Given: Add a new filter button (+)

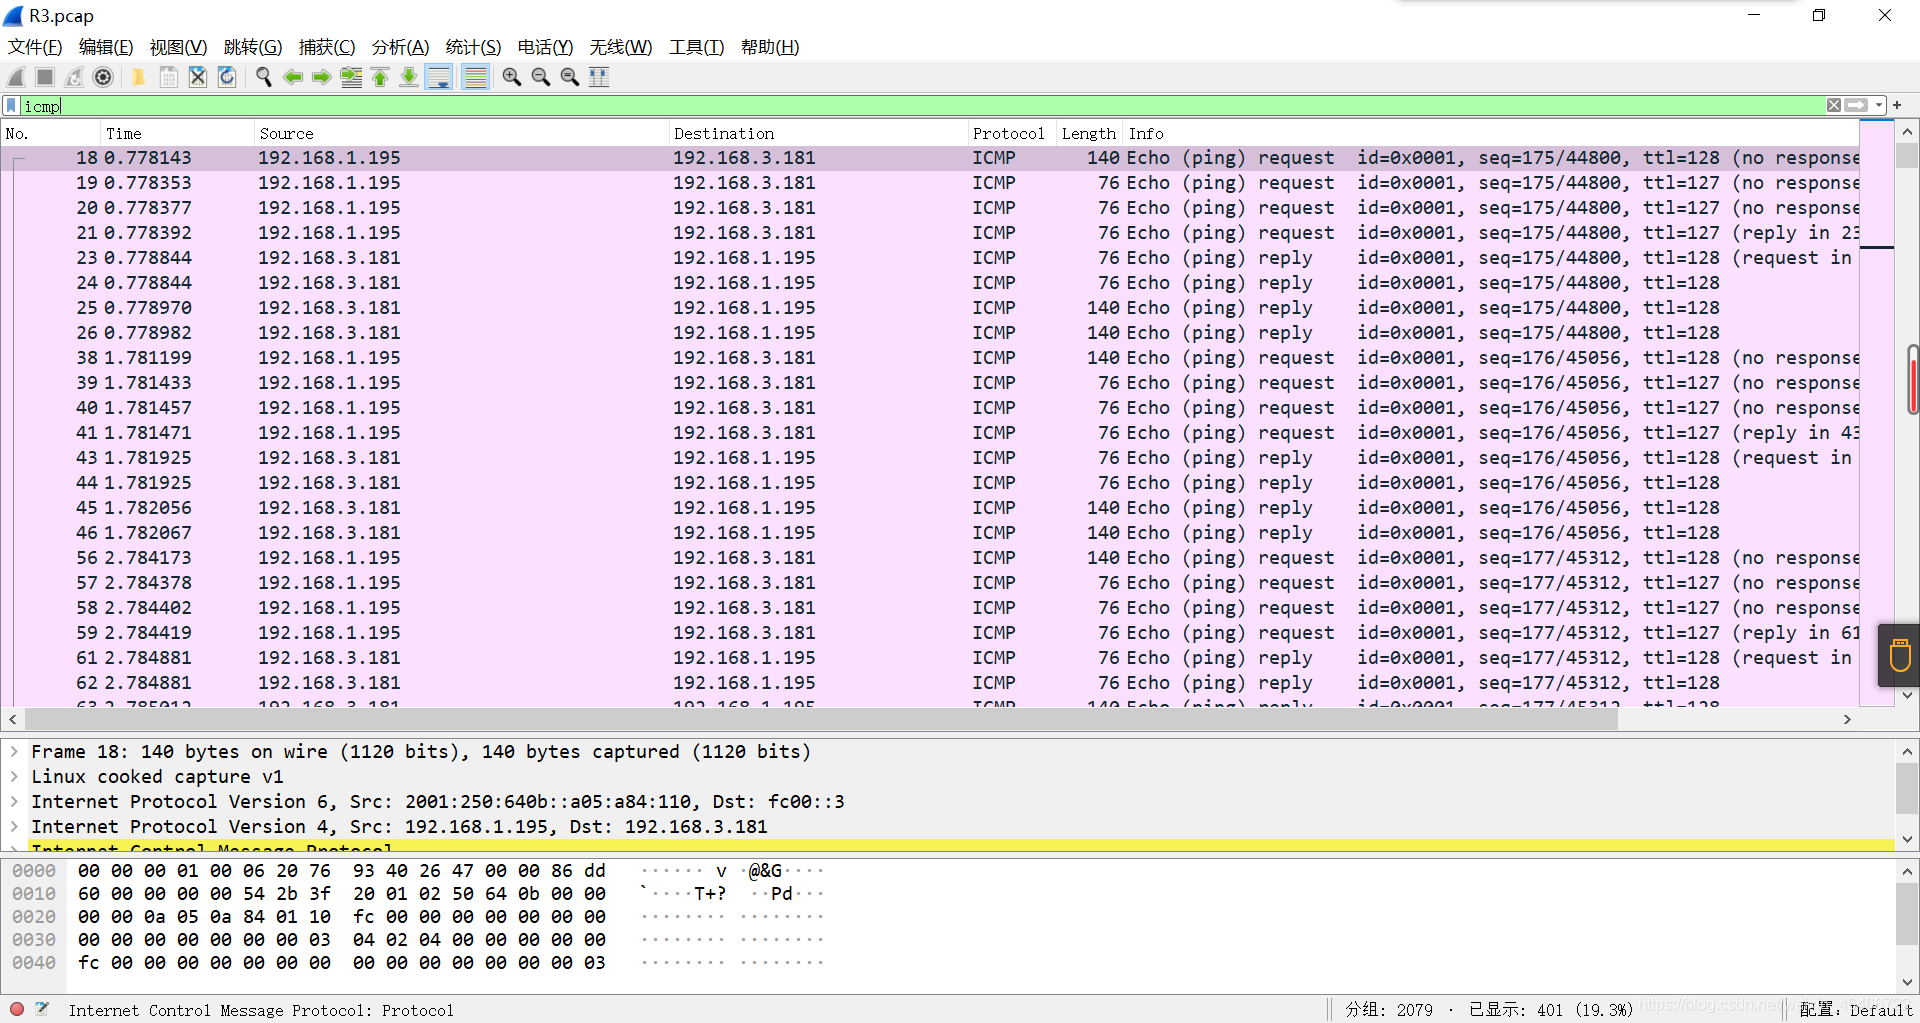Looking at the screenshot, I should [1897, 105].
